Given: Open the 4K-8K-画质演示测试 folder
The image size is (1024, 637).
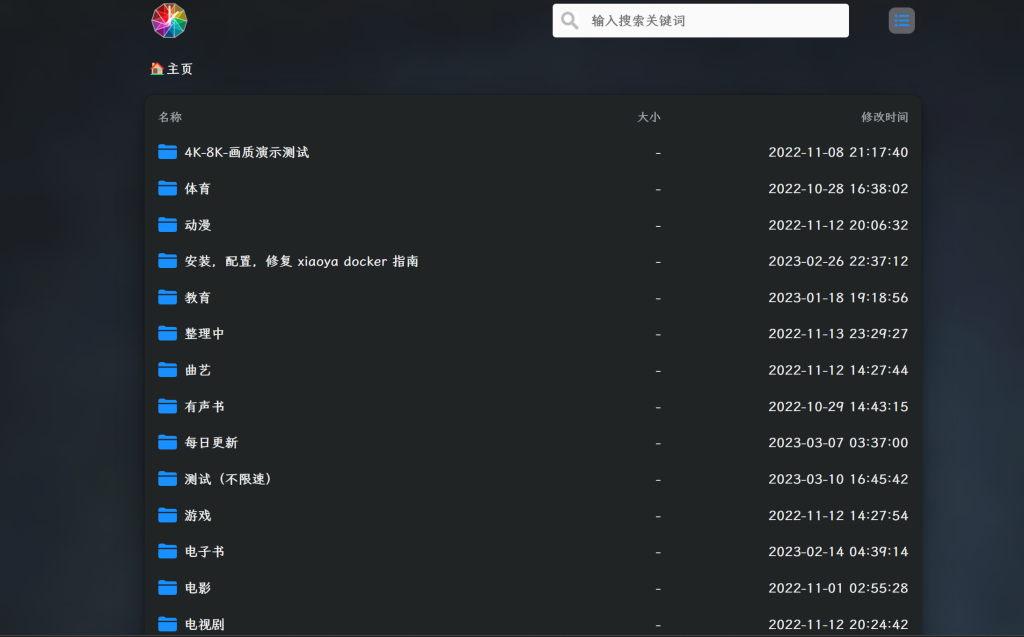Looking at the screenshot, I should pos(248,152).
